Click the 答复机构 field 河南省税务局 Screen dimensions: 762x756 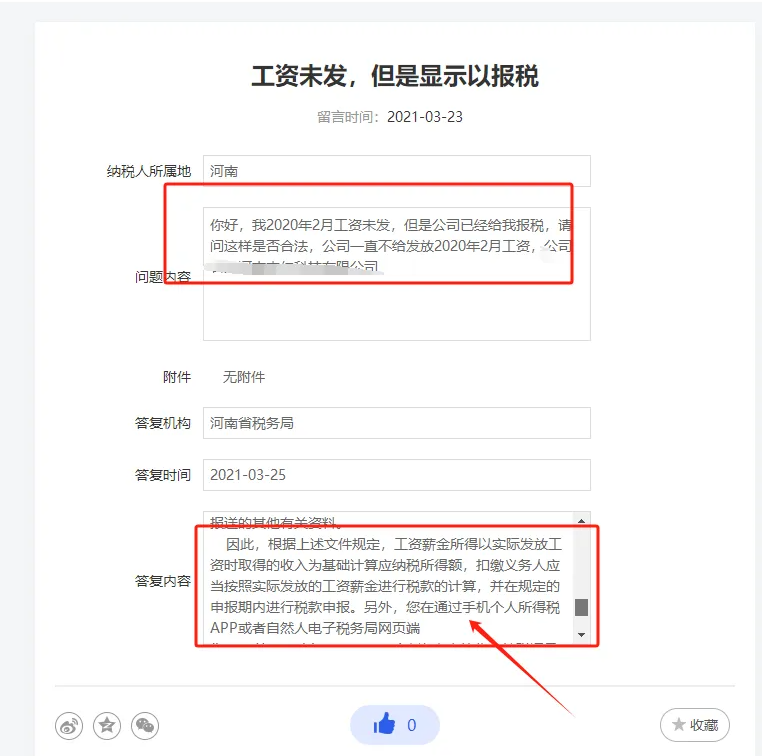(397, 423)
